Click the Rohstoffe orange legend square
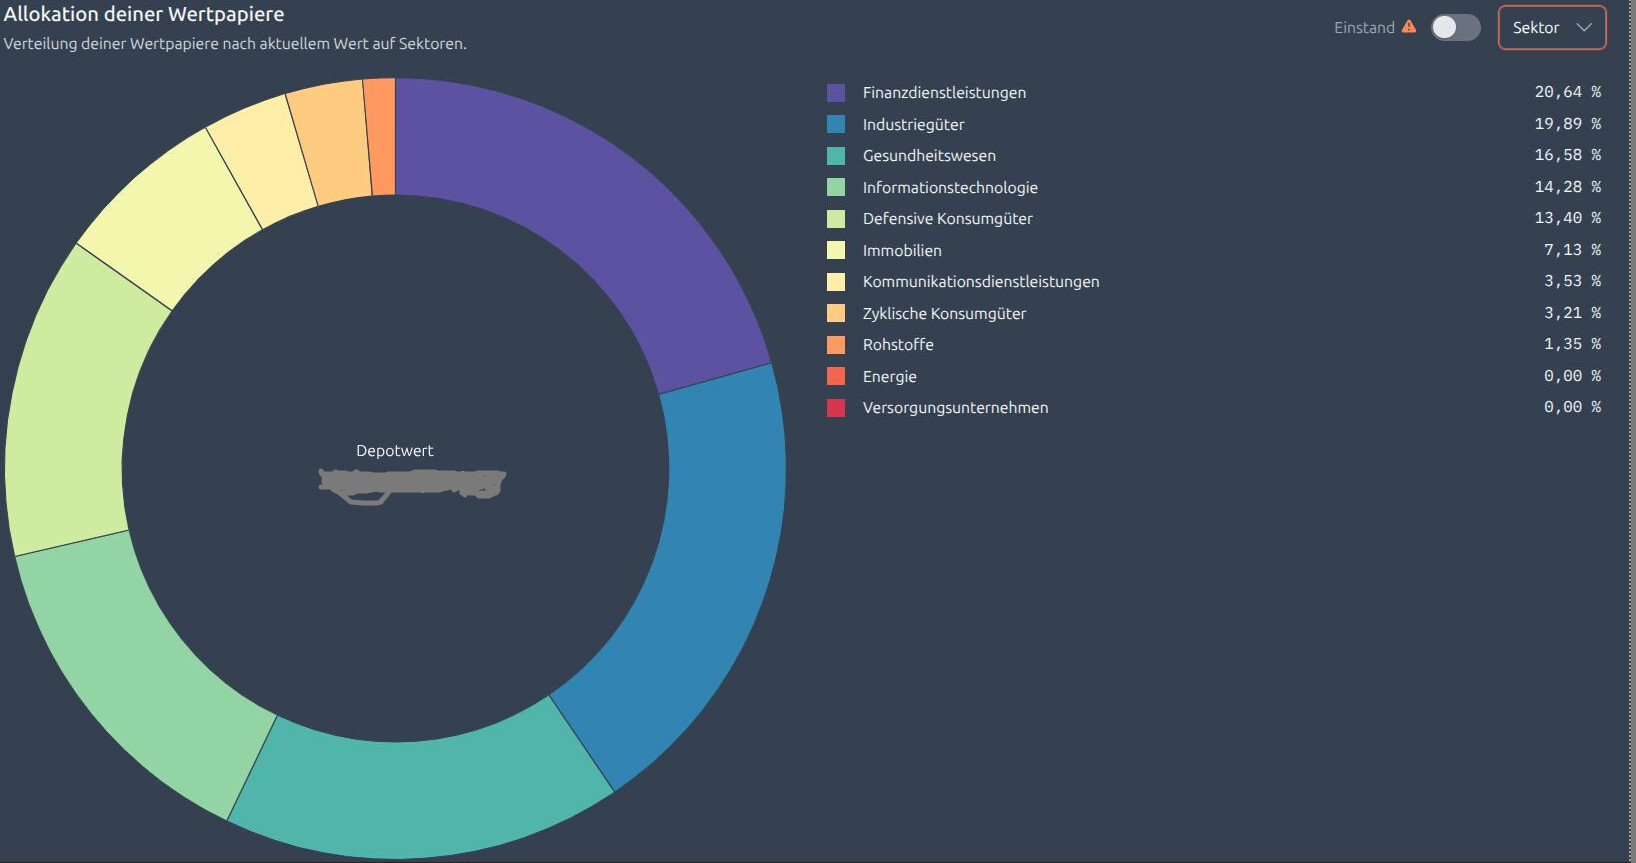The image size is (1636, 863). [x=836, y=345]
